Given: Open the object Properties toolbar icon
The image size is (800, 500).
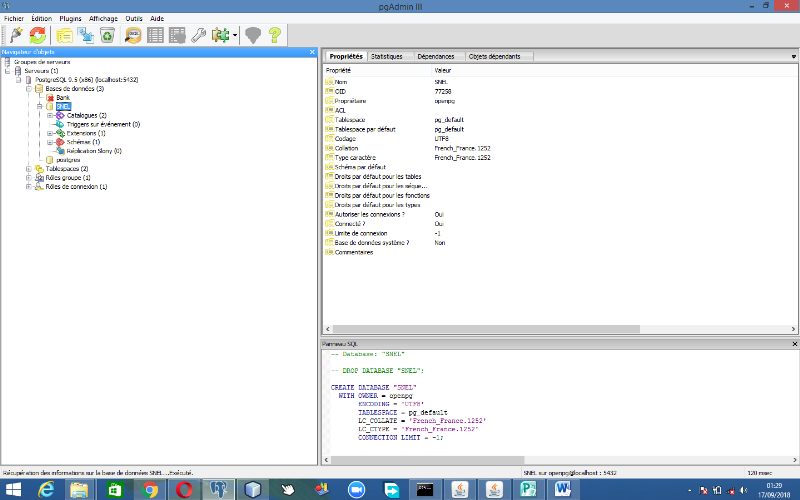Looking at the screenshot, I should pyautogui.click(x=65, y=35).
